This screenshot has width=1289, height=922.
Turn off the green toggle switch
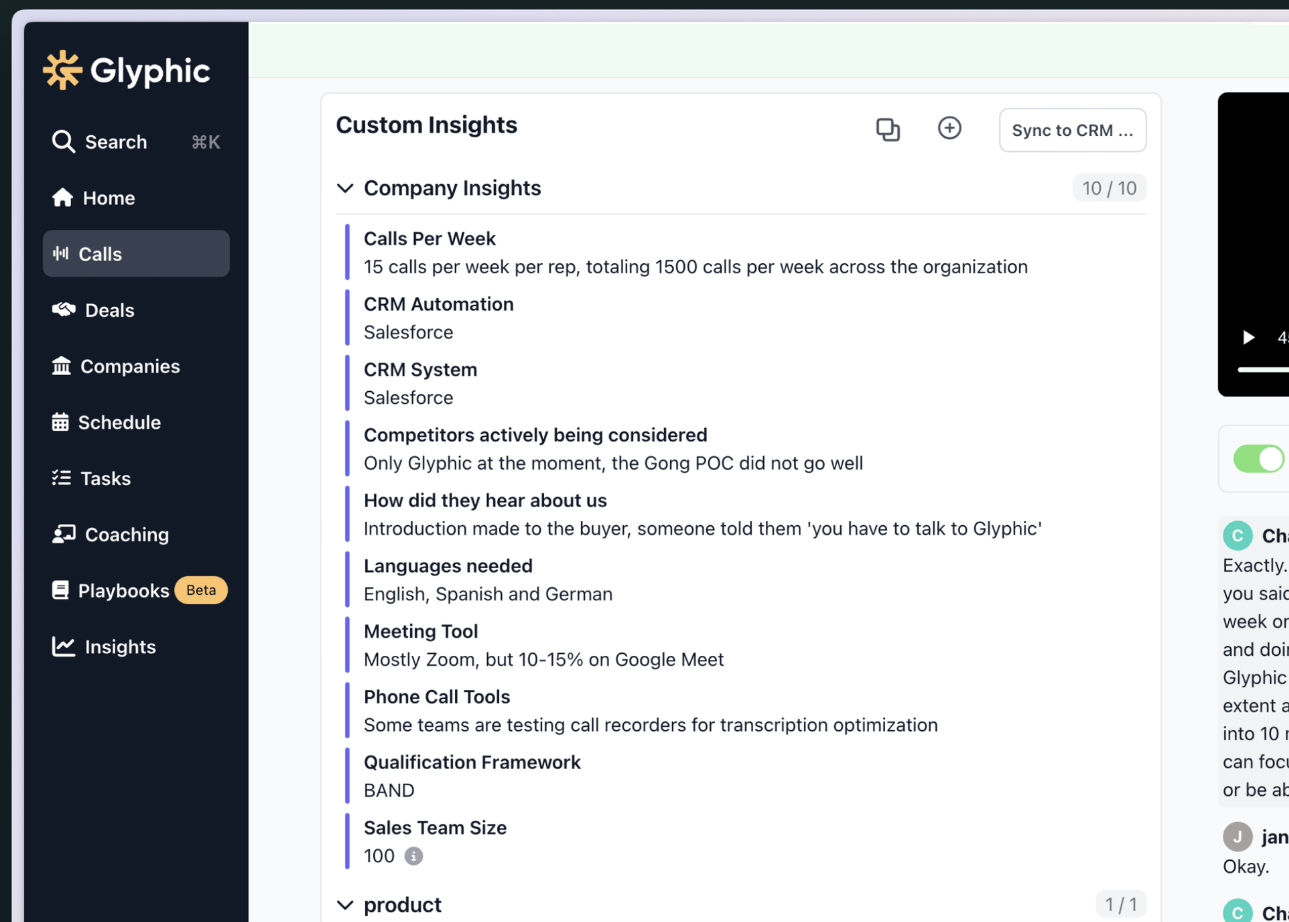coord(1258,459)
